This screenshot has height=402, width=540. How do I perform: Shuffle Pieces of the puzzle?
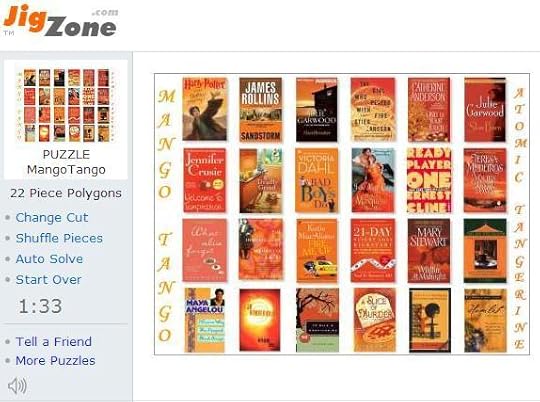[59, 238]
